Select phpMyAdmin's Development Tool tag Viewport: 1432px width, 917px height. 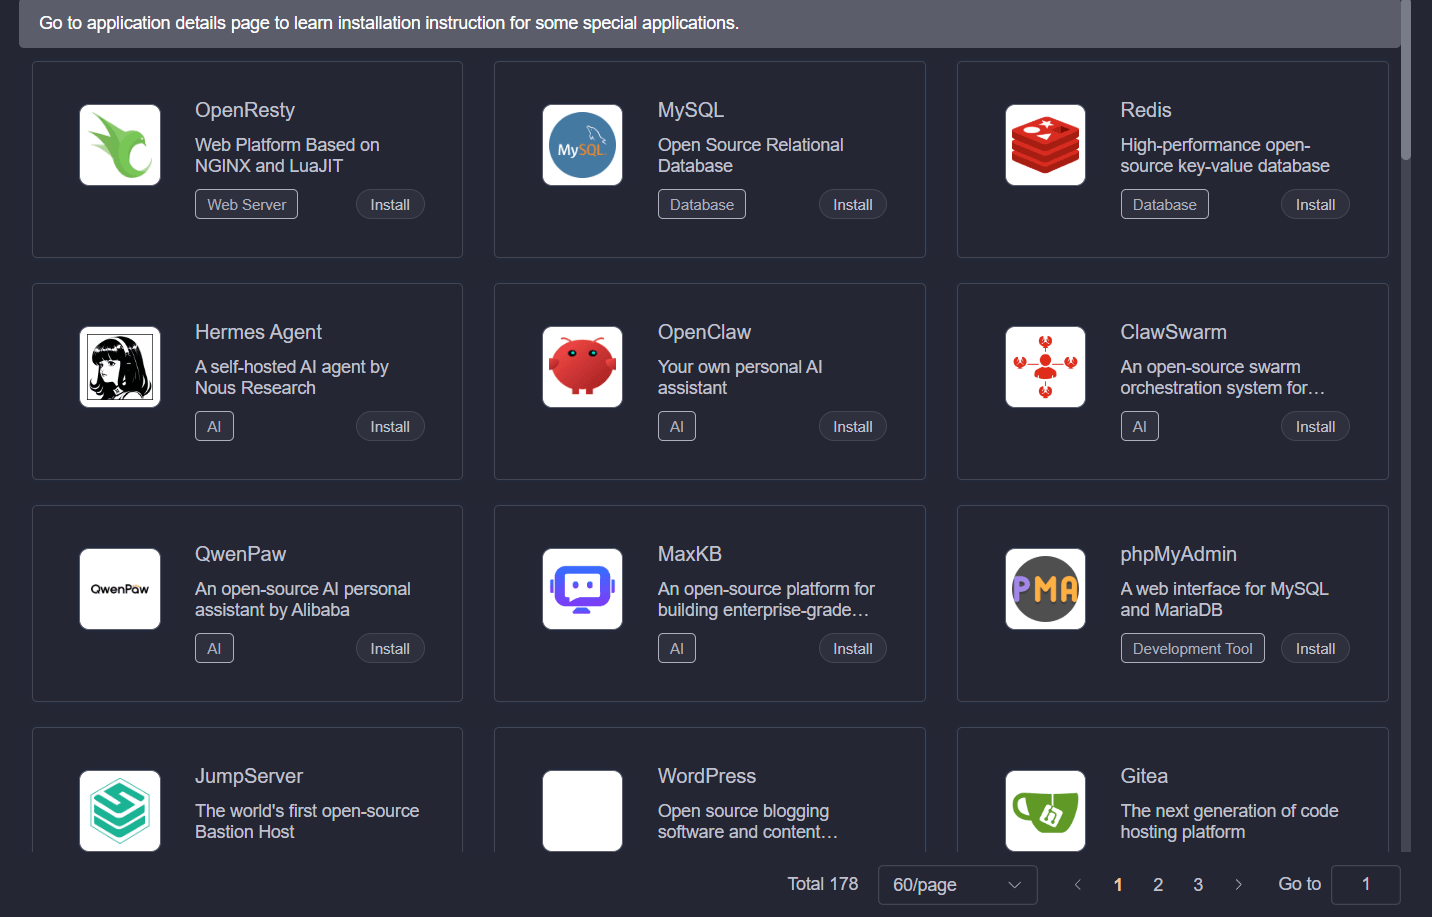[1192, 648]
